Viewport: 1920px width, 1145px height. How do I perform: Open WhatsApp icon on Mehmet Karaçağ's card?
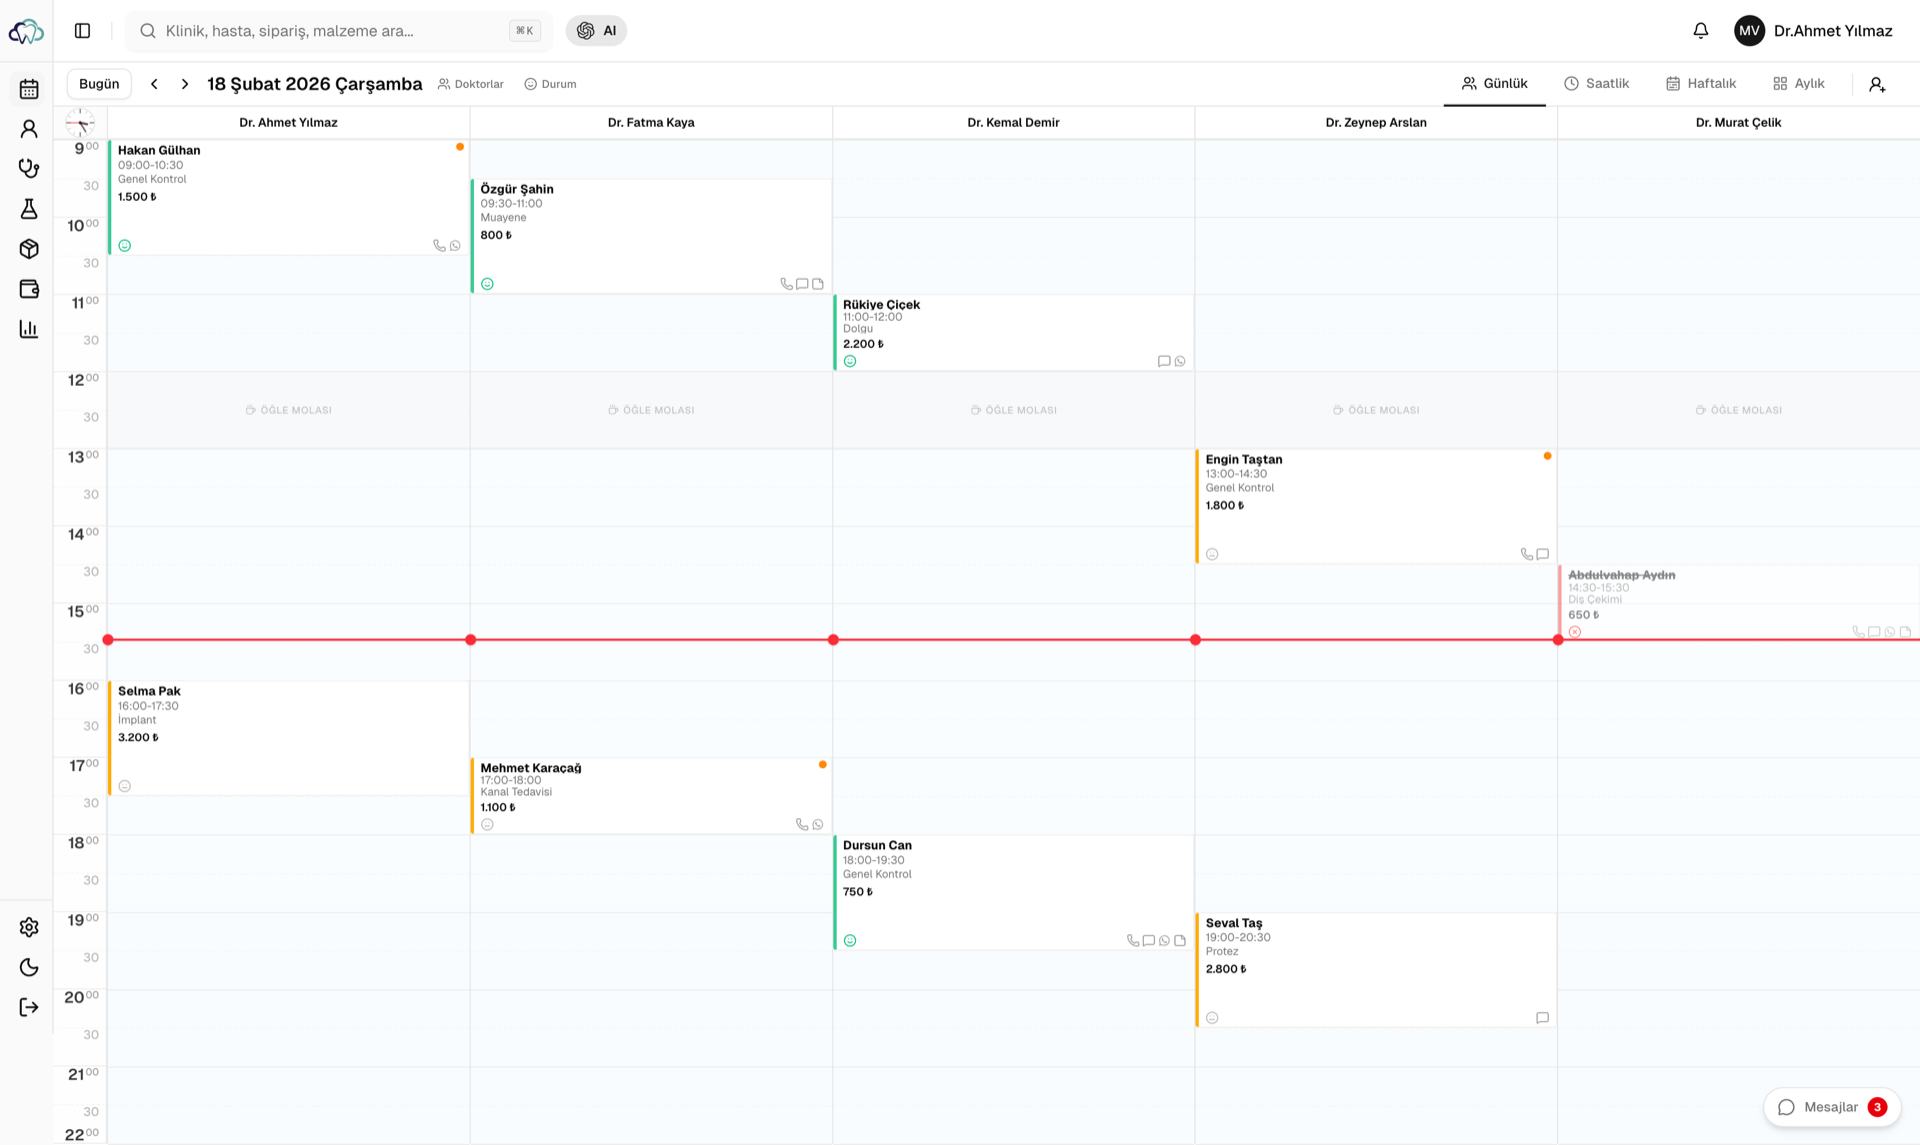tap(818, 825)
